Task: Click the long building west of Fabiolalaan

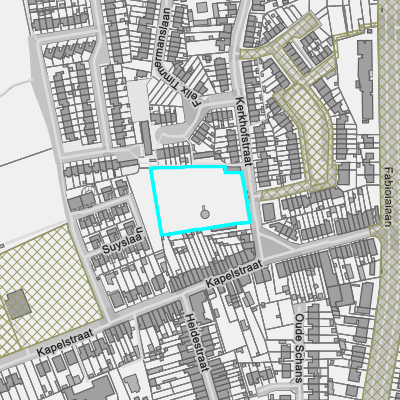Action: coord(365,81)
